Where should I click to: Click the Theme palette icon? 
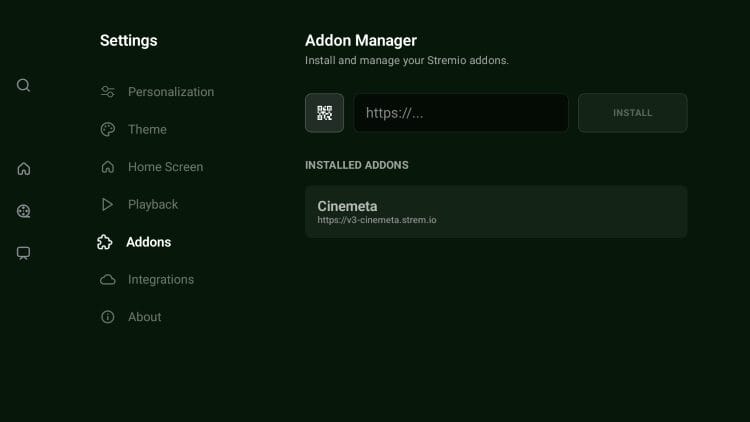[108, 129]
